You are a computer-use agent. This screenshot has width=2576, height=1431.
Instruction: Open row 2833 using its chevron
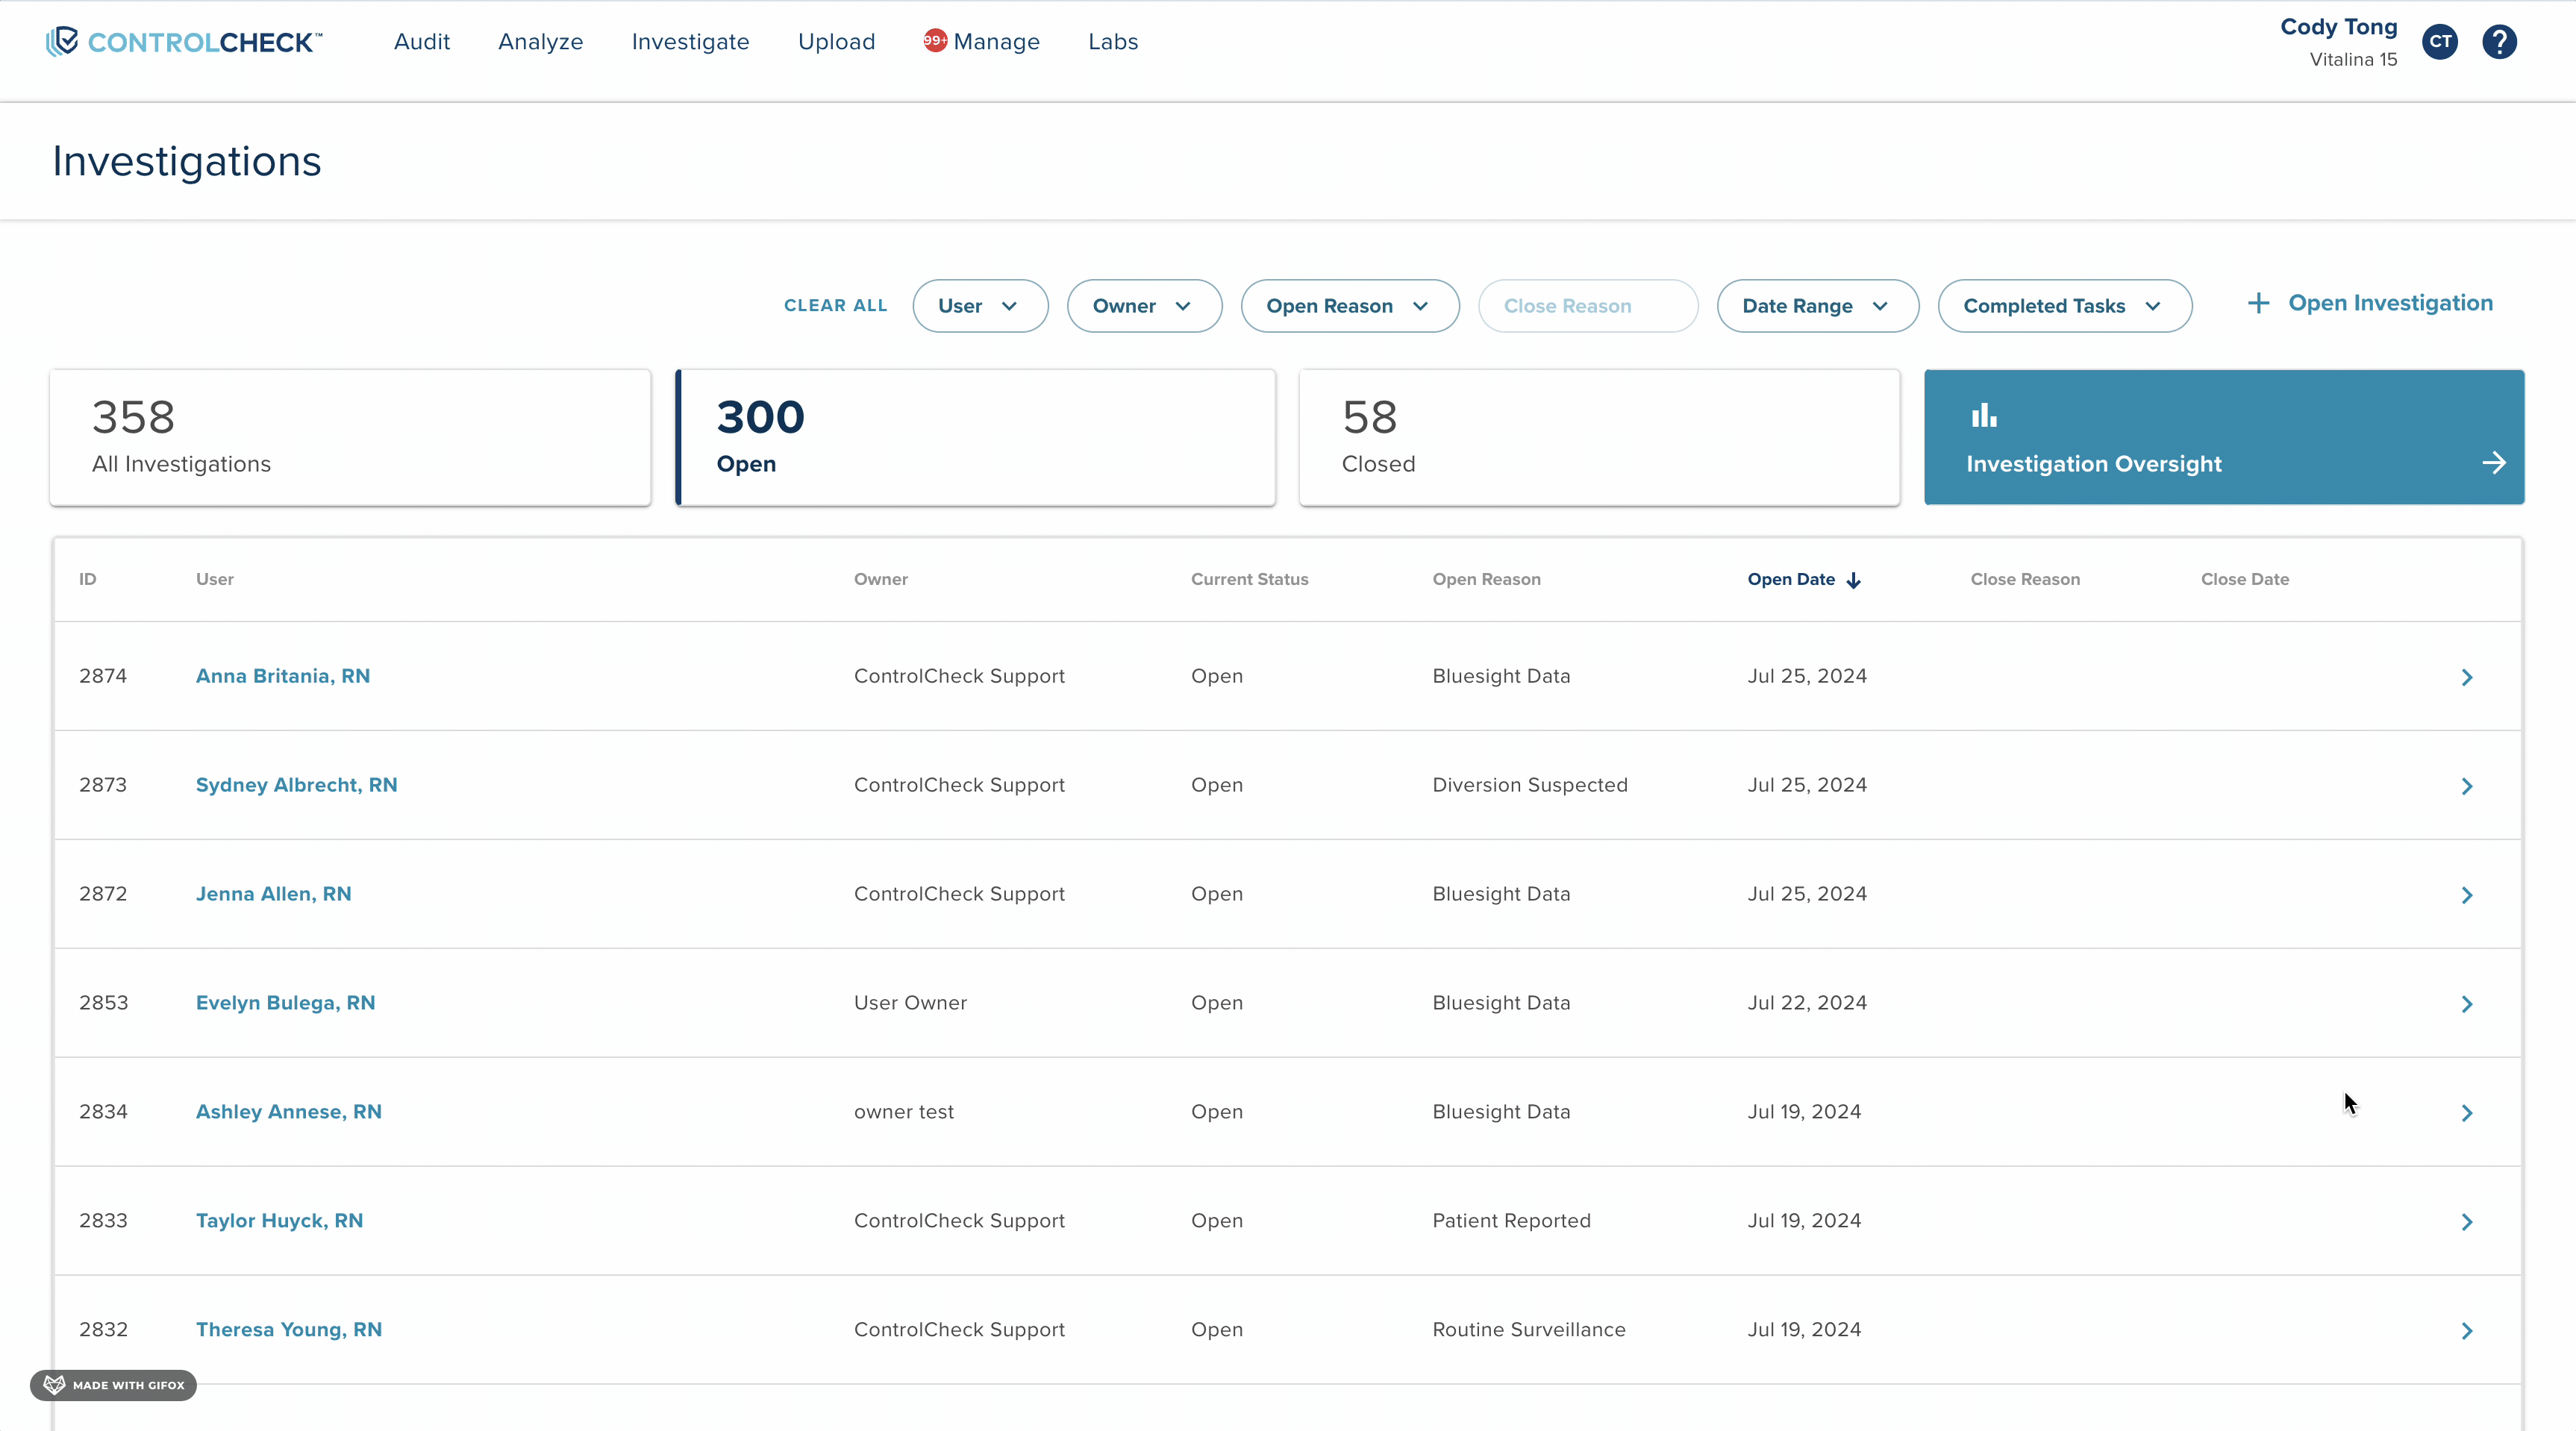point(2467,1222)
